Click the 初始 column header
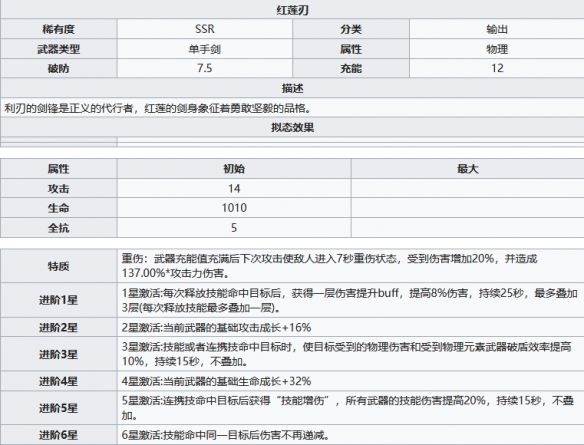 coord(234,169)
